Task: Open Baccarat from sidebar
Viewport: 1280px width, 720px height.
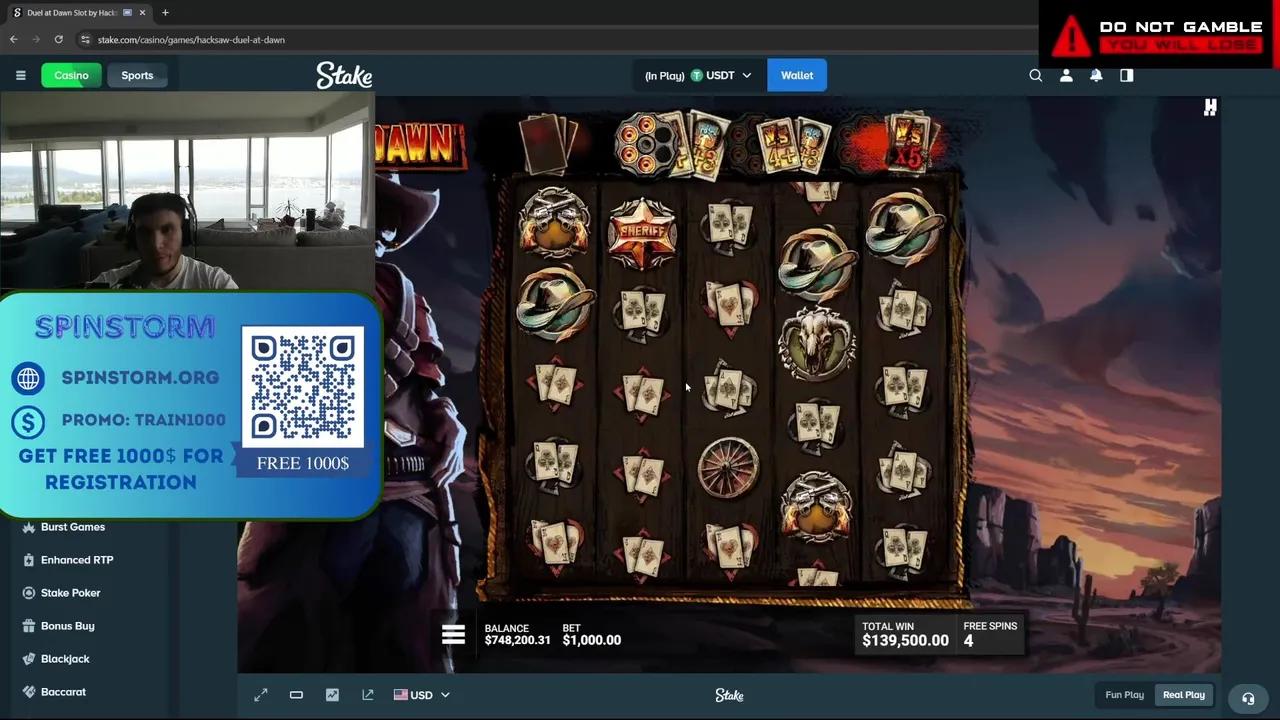Action: [x=63, y=692]
